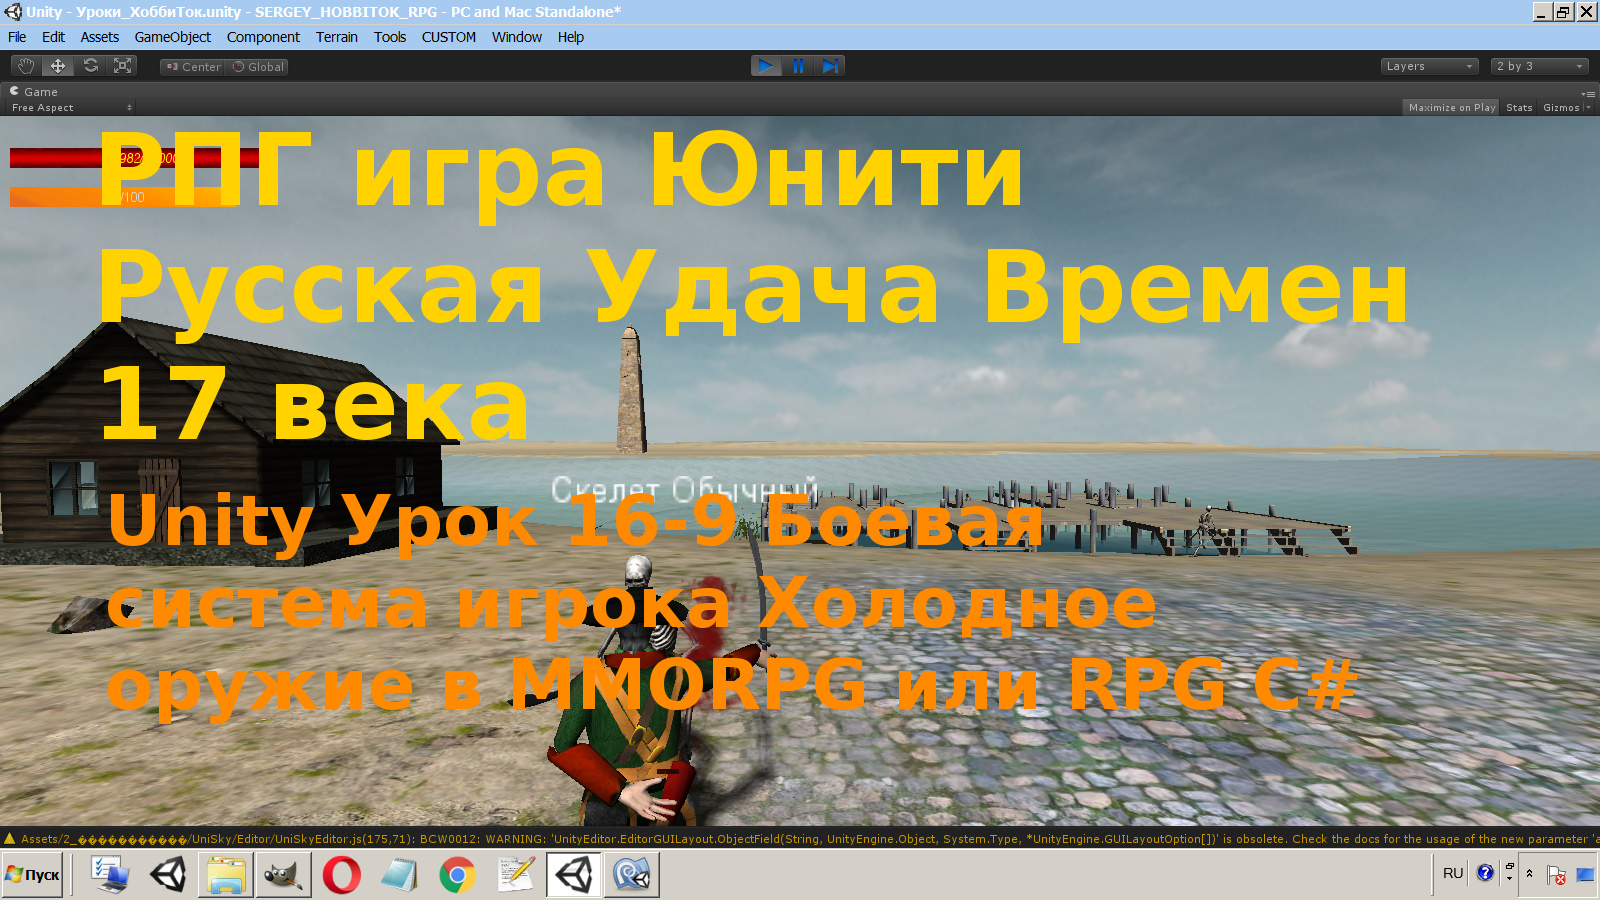Click the blue desktop tray icon
Screen dimensions: 1600x900
(1585, 875)
